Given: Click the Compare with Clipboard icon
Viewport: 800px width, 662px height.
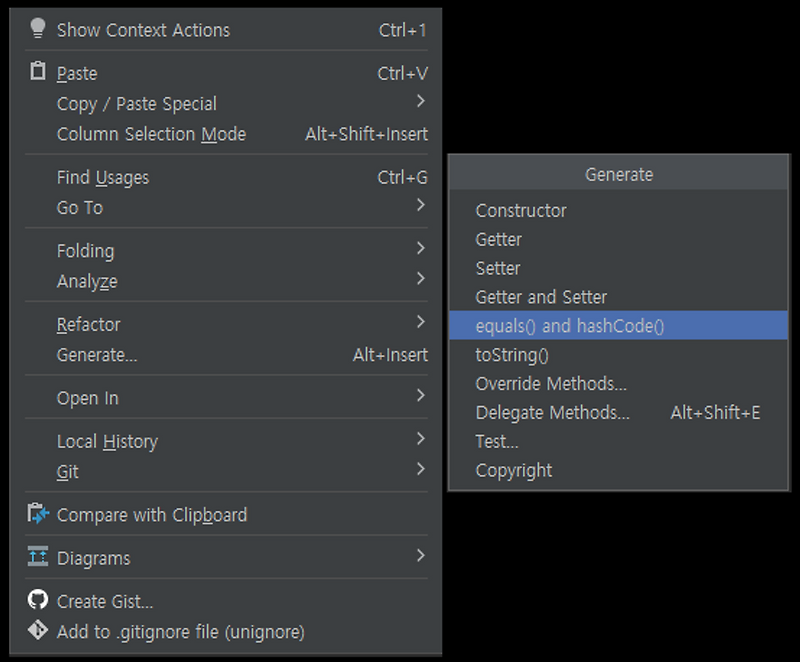Looking at the screenshot, I should pos(38,514).
